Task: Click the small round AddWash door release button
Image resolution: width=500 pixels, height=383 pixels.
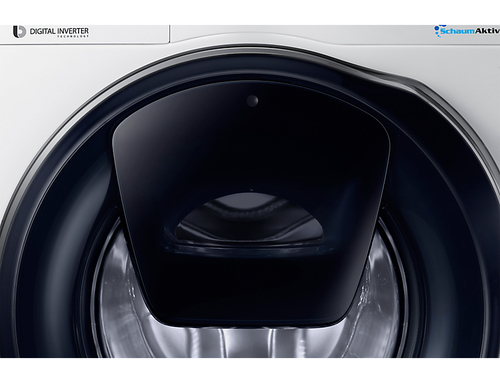Action: (x=252, y=100)
